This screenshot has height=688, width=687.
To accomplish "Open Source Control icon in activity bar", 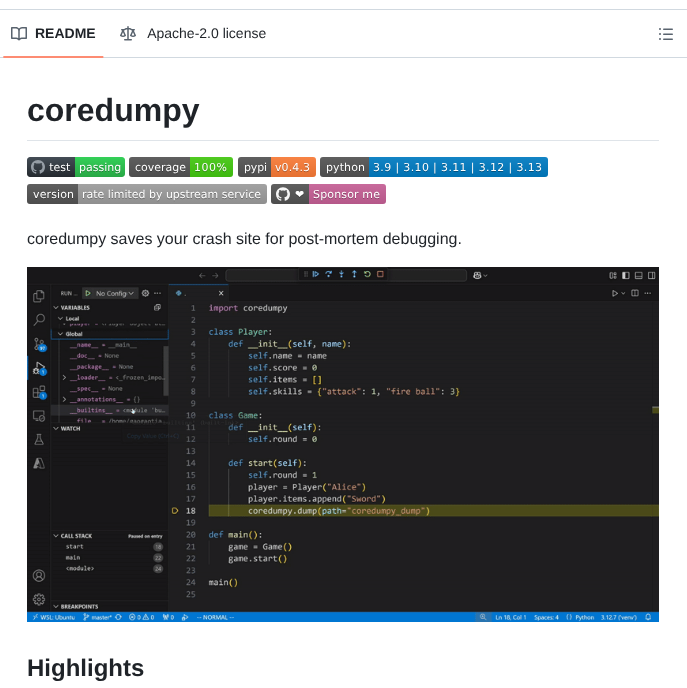I will pos(39,344).
